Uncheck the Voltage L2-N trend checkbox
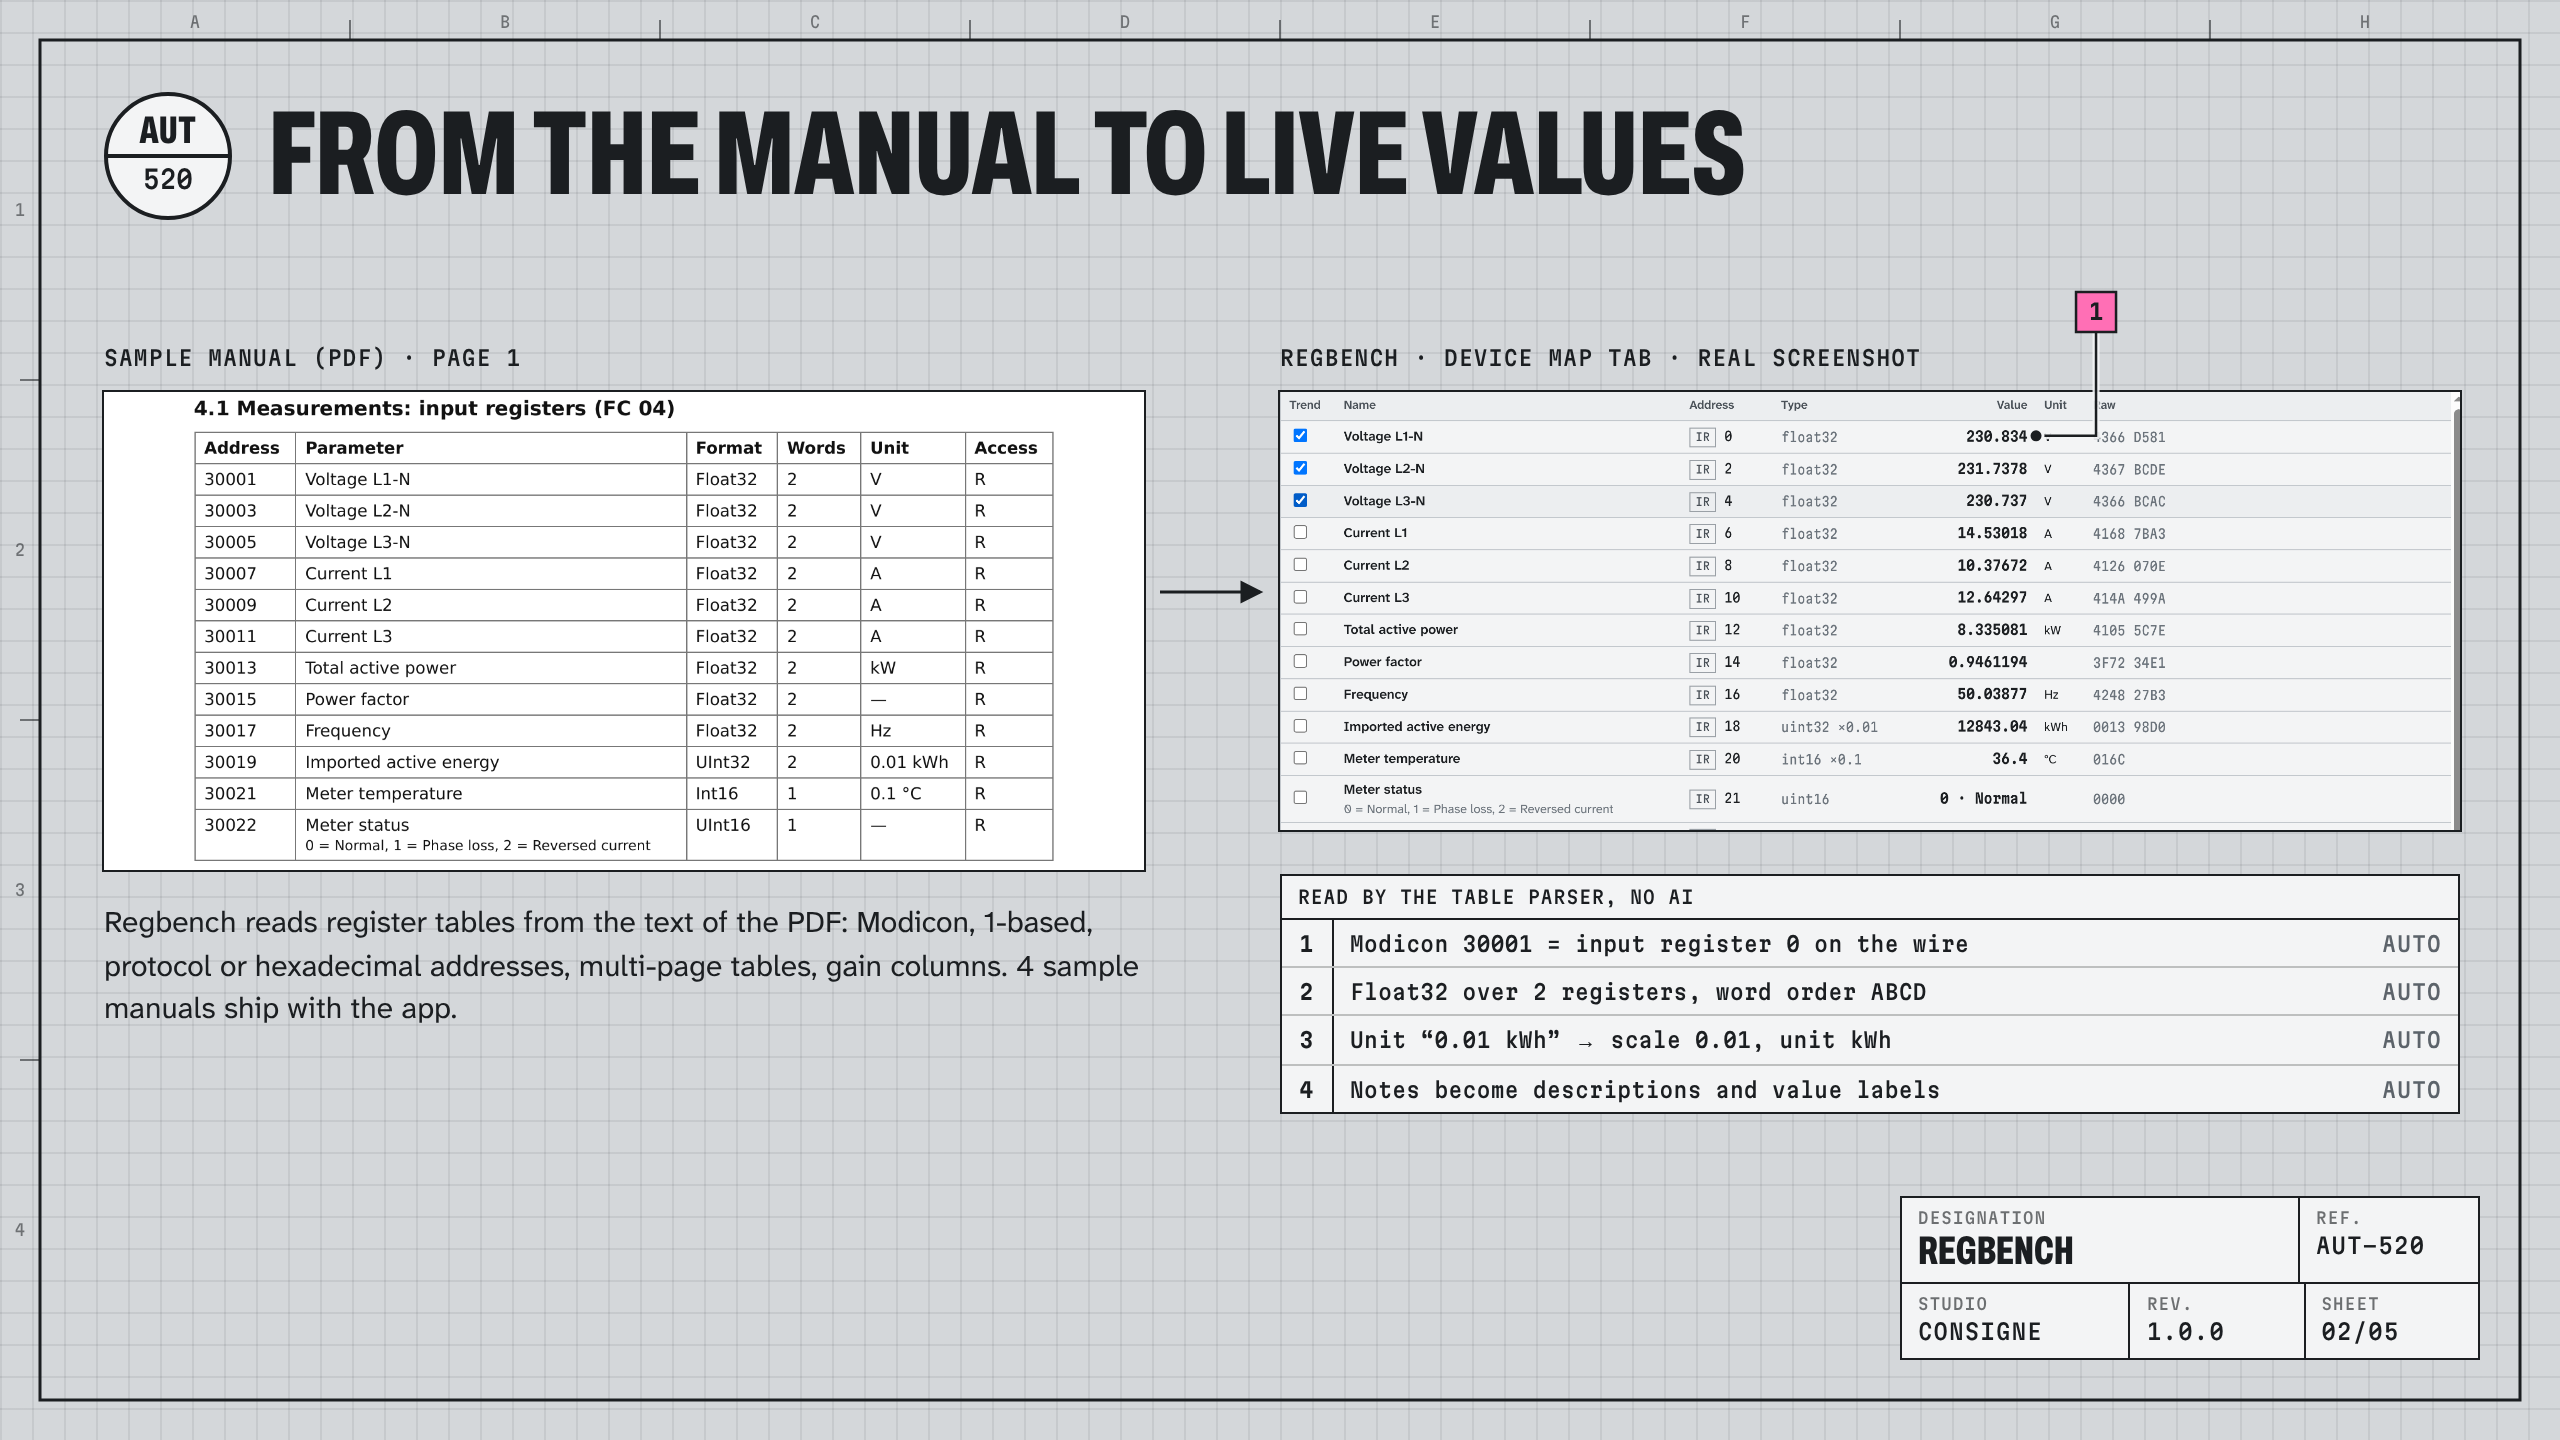2560x1440 pixels. pyautogui.click(x=1300, y=468)
